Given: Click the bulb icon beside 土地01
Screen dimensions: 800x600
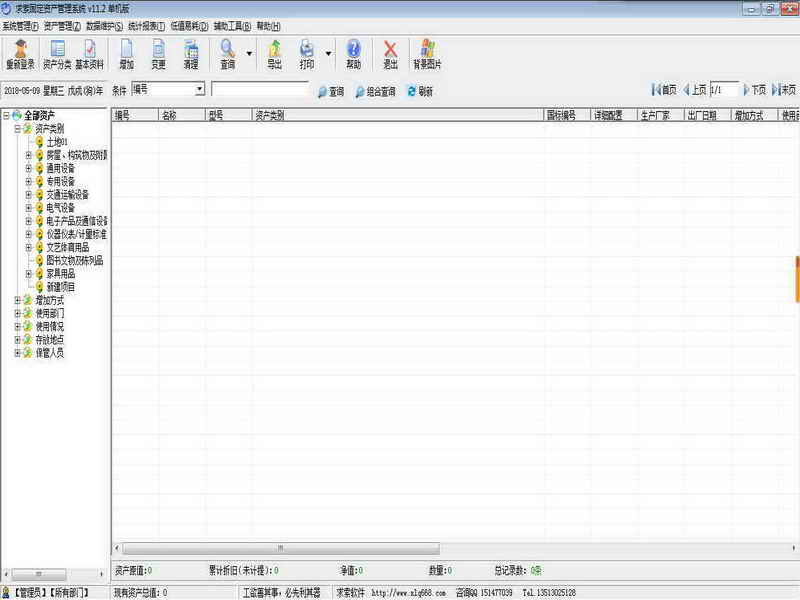Looking at the screenshot, I should coord(39,142).
